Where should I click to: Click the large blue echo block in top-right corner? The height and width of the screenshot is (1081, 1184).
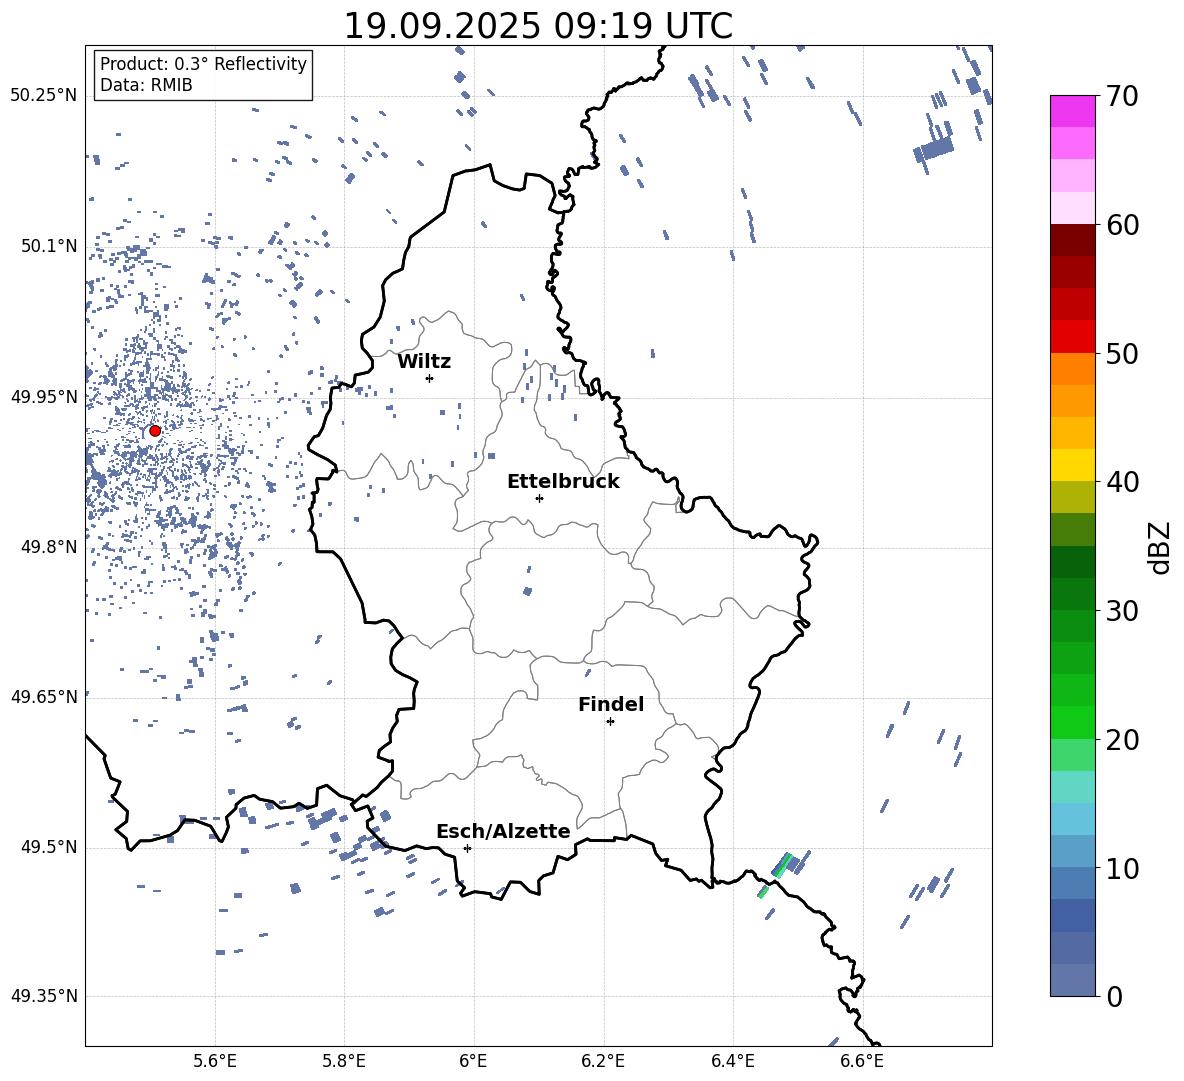tap(934, 148)
